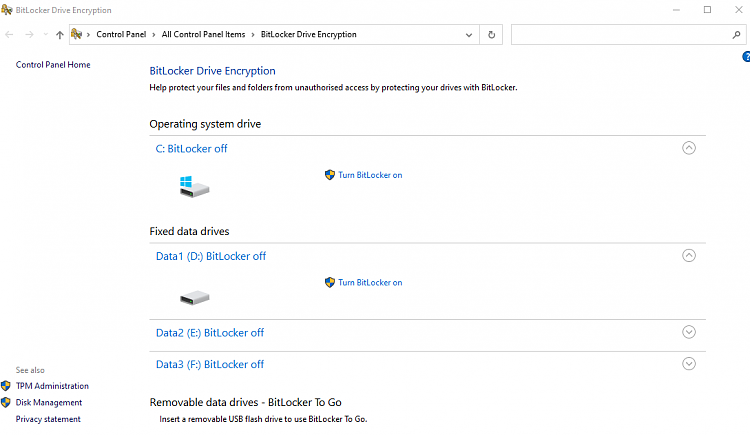Image resolution: width=750 pixels, height=435 pixels.
Task: Click the Data3 (F:) BitLocker off heading
Action: tap(210, 365)
